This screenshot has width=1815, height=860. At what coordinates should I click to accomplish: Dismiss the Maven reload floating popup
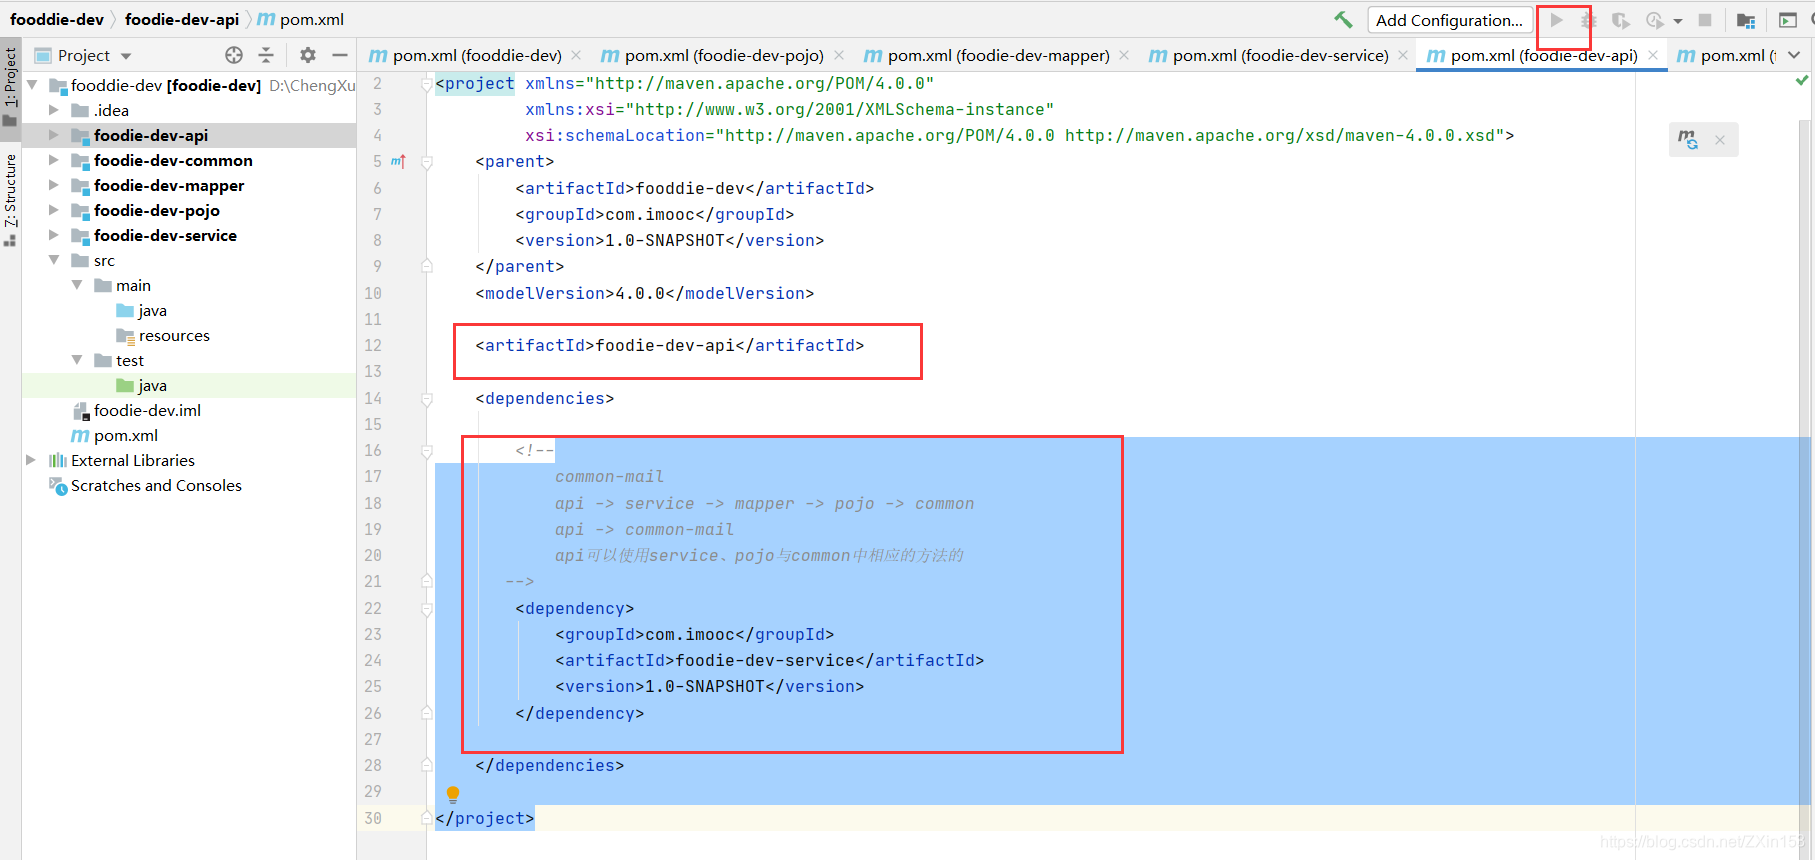coord(1720,140)
